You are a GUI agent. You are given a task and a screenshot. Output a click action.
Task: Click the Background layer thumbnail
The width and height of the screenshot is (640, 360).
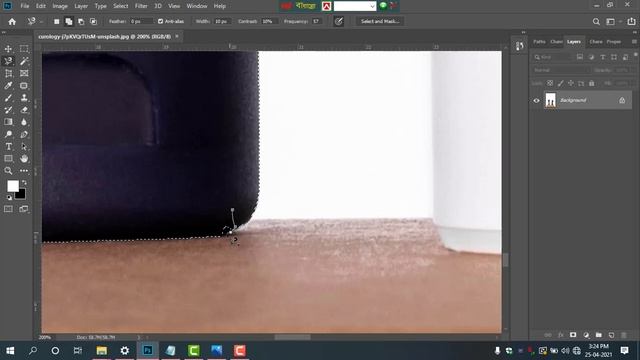551,100
